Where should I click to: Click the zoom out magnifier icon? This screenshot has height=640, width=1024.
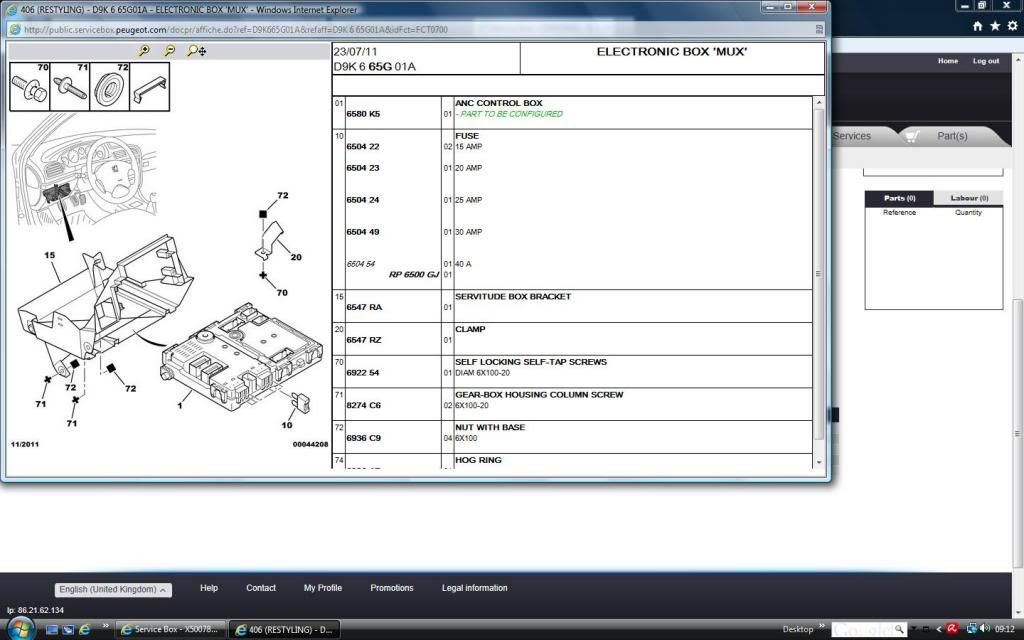169,50
